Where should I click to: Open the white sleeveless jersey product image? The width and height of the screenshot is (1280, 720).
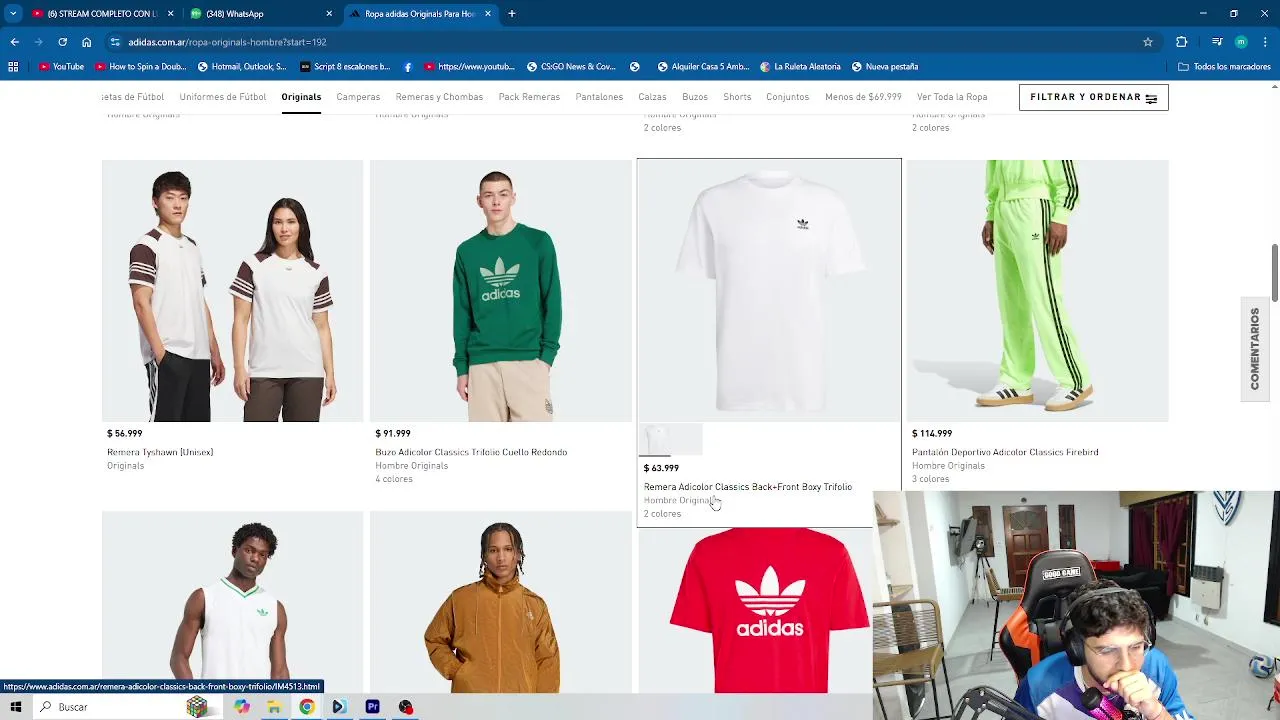232,602
